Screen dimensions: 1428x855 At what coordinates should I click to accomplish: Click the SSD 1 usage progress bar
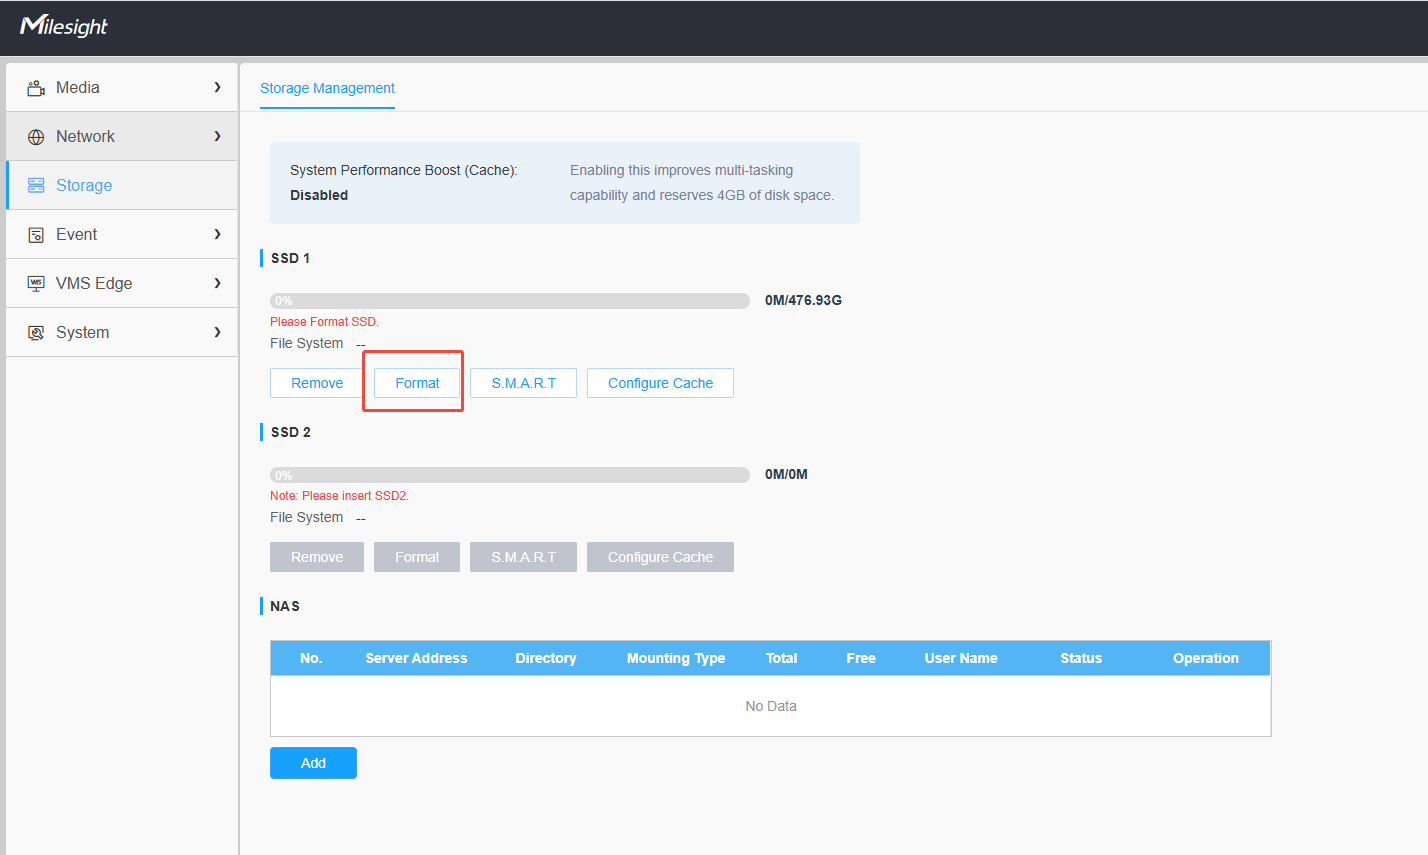click(510, 301)
